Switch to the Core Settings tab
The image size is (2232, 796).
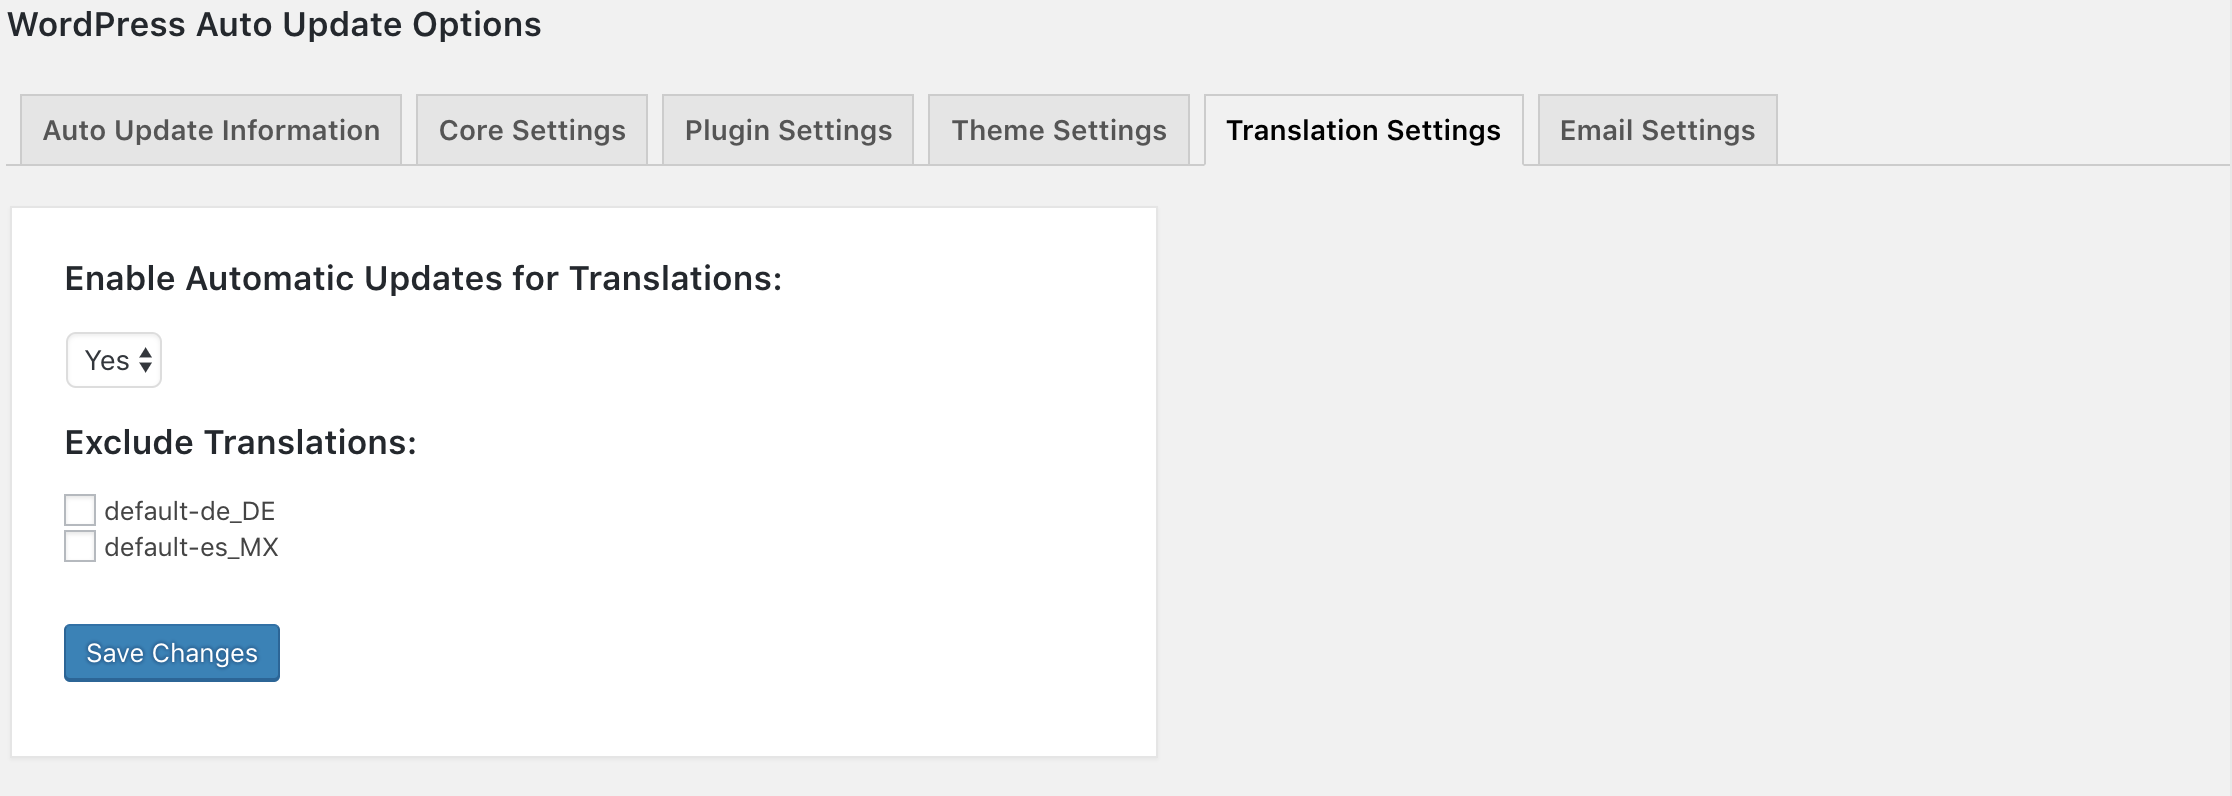532,130
